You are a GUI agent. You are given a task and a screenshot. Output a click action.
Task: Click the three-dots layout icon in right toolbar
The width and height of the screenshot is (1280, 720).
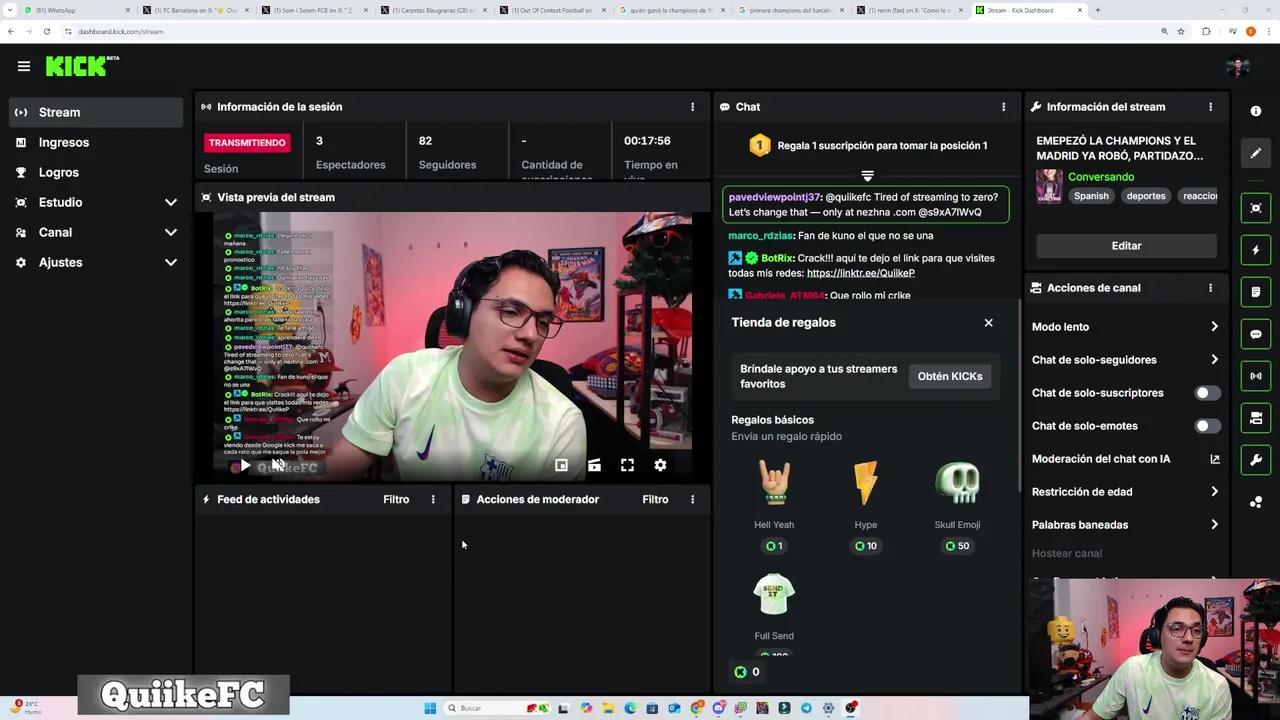tap(1256, 502)
